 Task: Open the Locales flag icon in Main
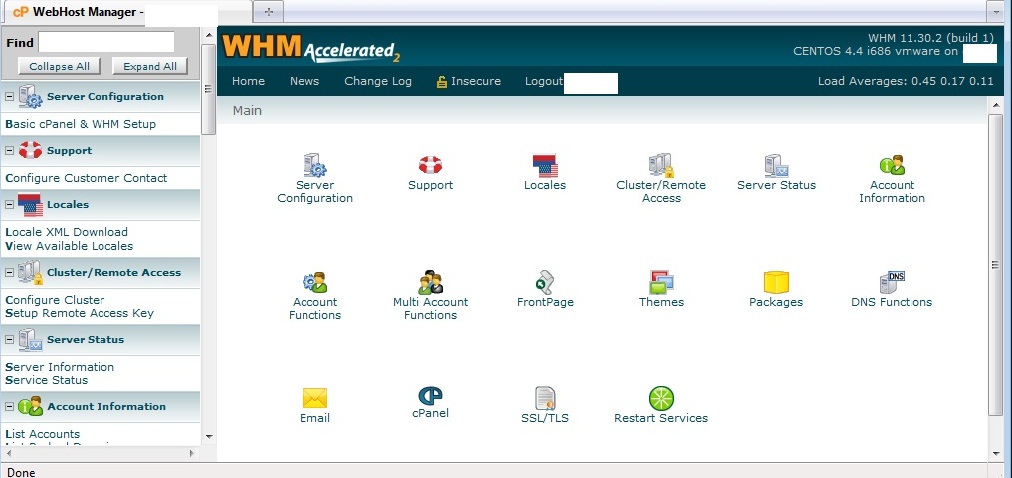tap(545, 165)
